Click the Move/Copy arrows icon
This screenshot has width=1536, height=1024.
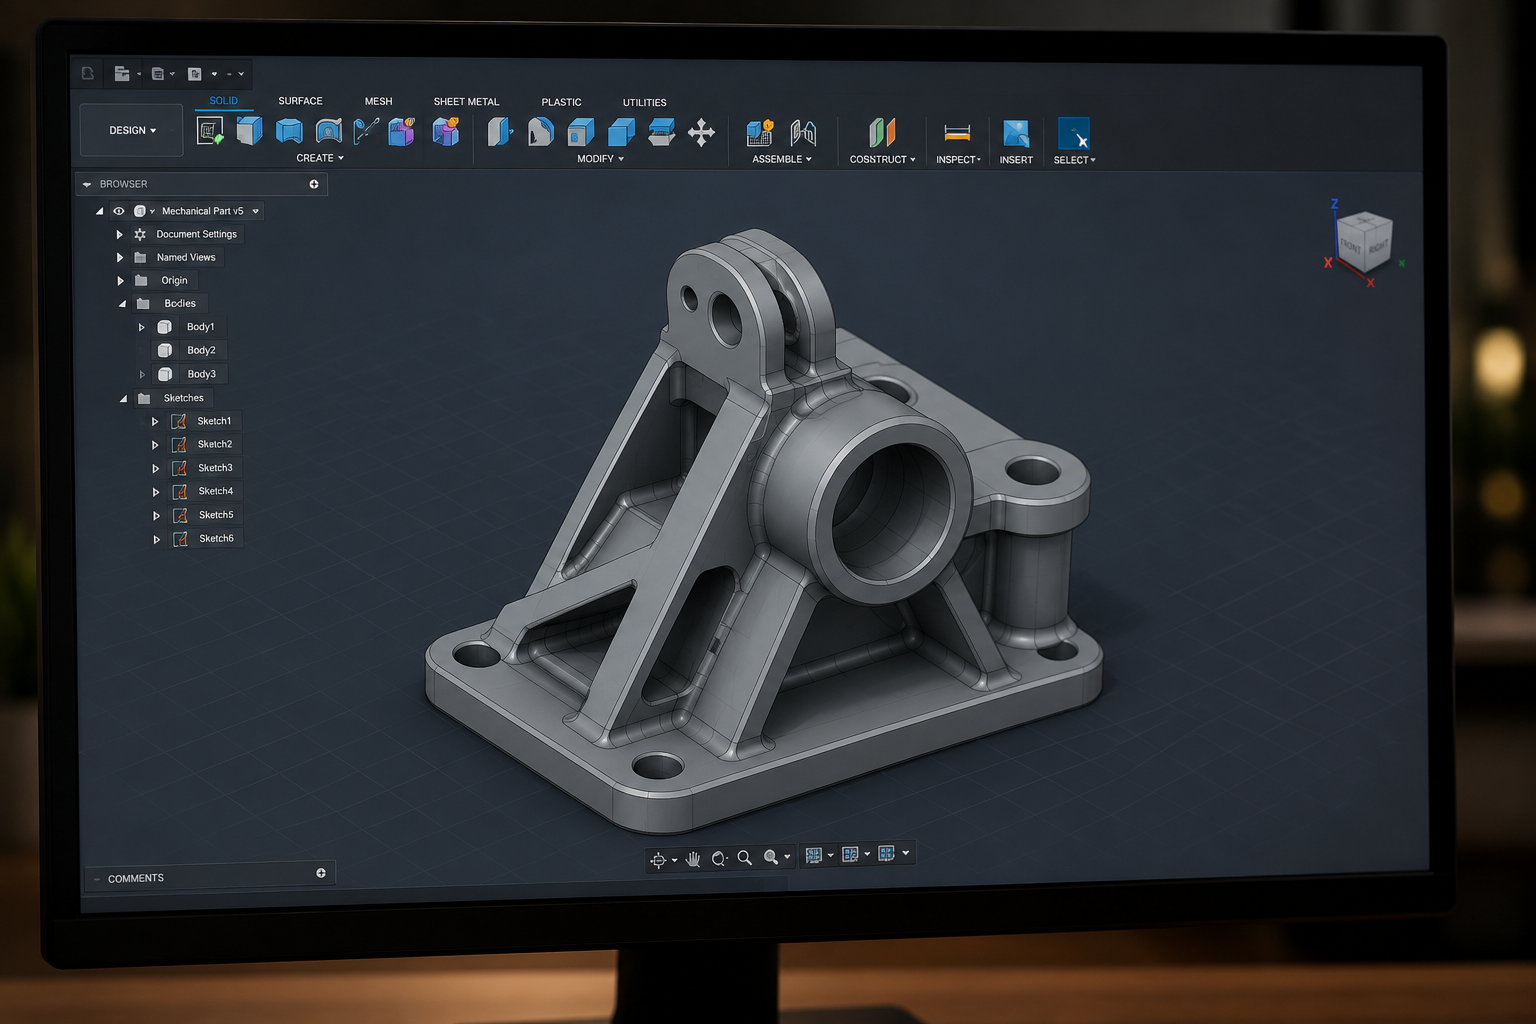(701, 132)
